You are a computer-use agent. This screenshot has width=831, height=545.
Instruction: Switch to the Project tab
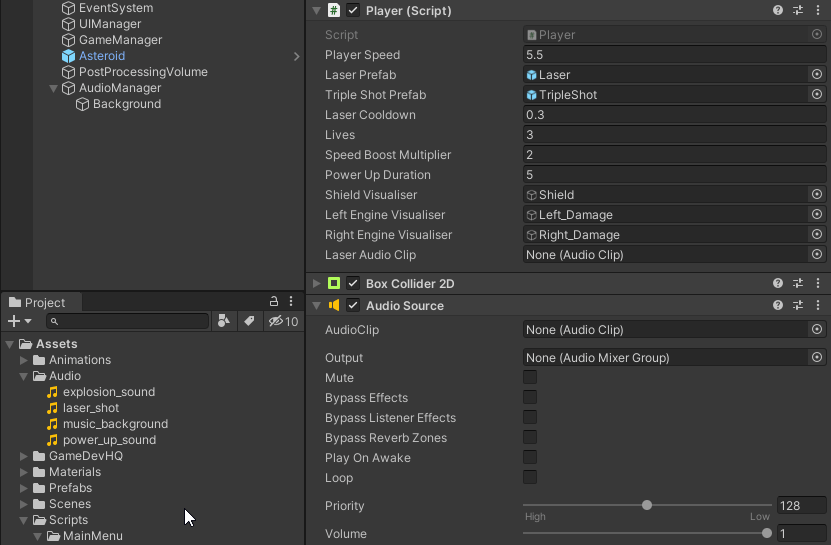38,302
